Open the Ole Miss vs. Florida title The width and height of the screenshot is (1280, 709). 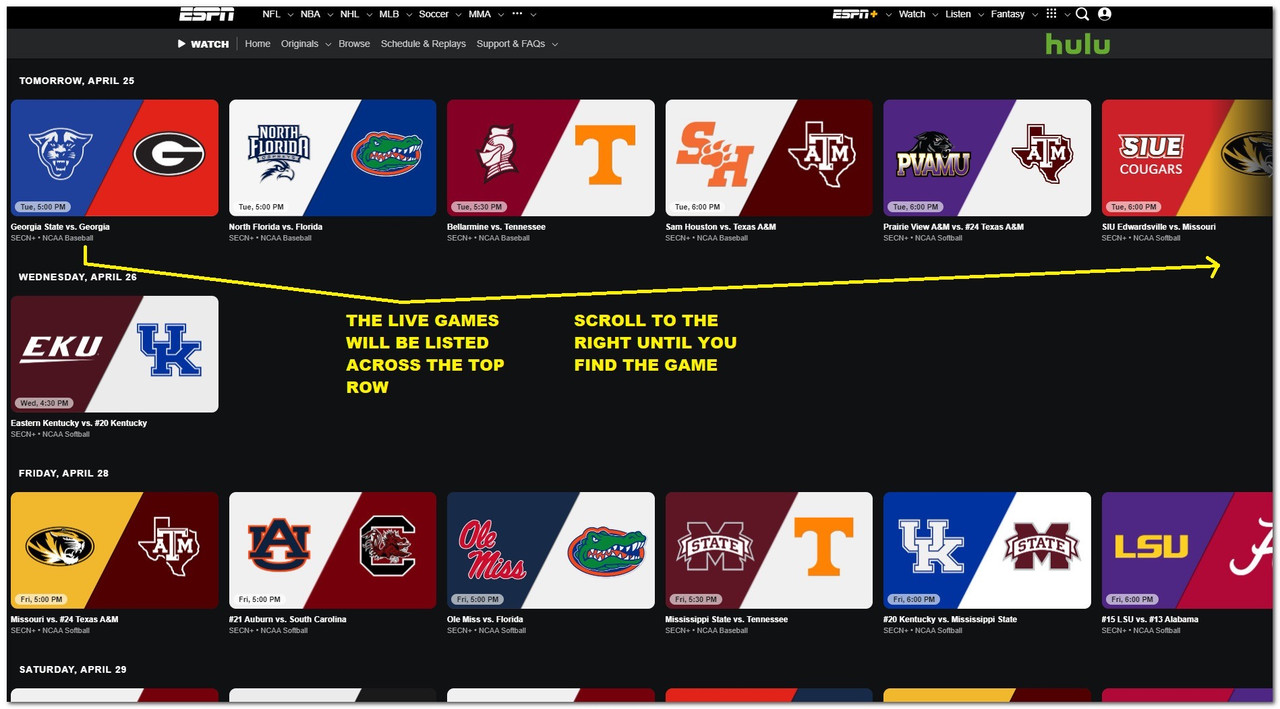click(485, 619)
